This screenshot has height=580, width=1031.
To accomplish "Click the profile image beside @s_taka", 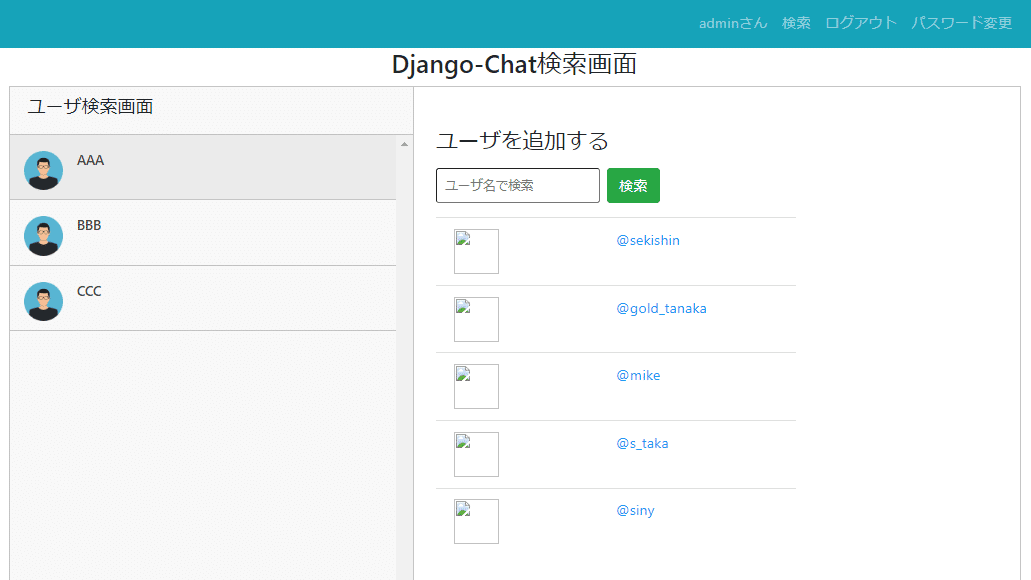I will click(x=476, y=454).
